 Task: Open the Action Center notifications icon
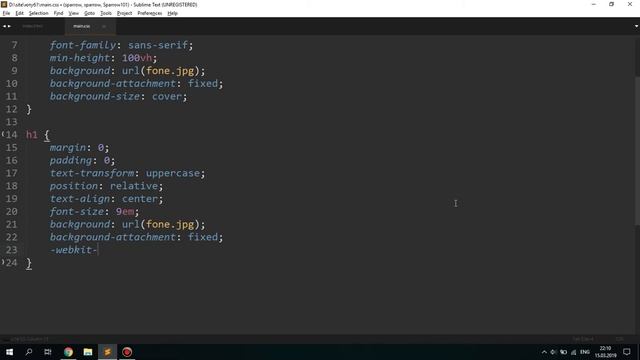[x=627, y=352]
